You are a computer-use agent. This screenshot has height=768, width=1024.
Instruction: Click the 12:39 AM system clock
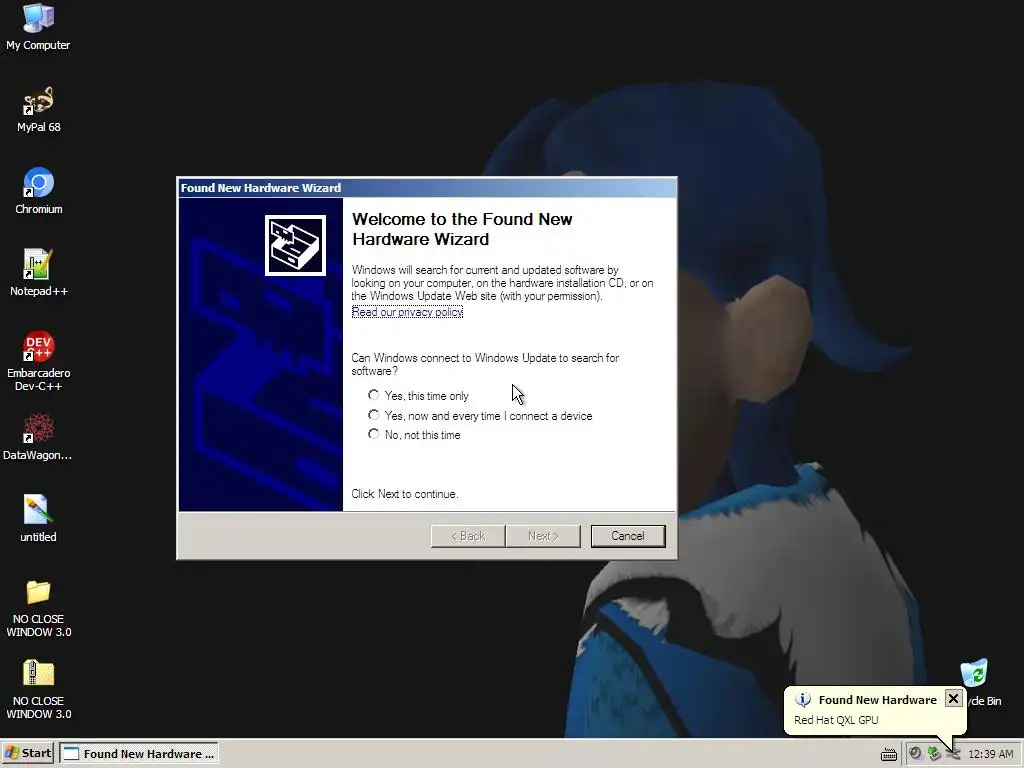tap(991, 754)
